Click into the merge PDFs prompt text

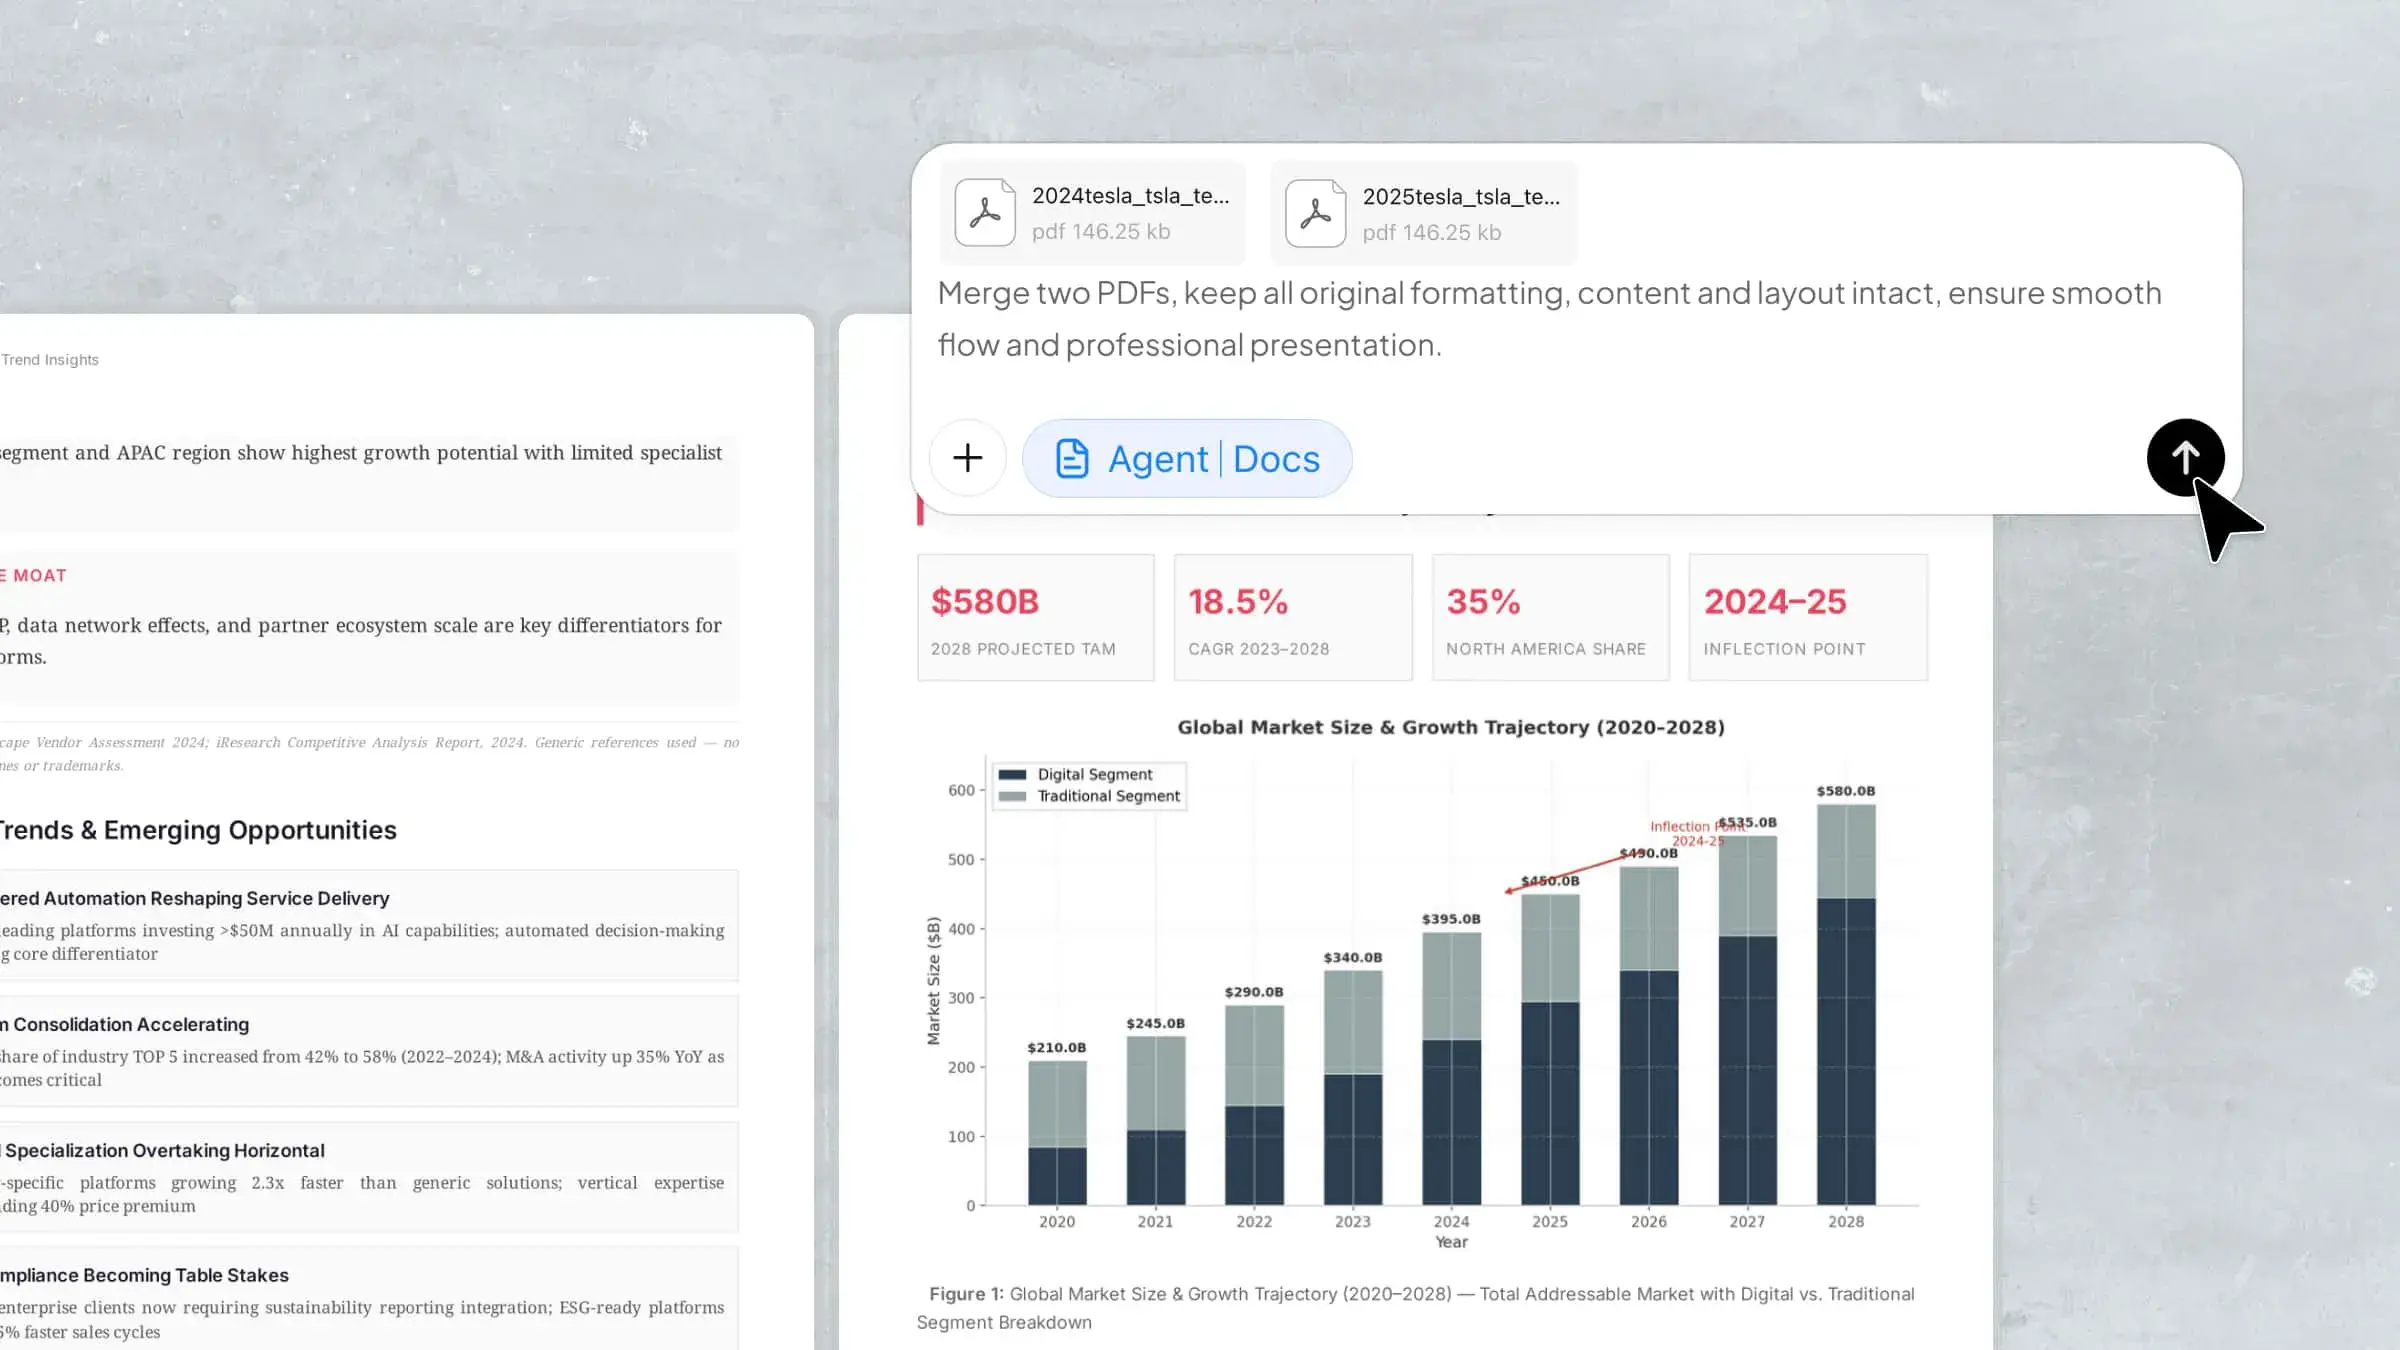coord(1549,319)
